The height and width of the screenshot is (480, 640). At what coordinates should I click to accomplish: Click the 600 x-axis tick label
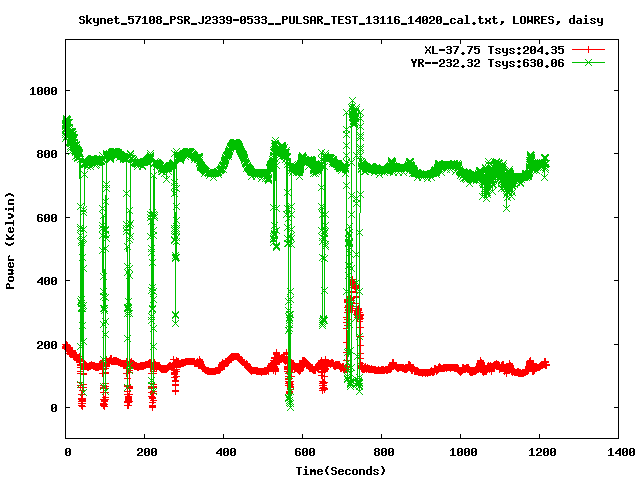305,452
